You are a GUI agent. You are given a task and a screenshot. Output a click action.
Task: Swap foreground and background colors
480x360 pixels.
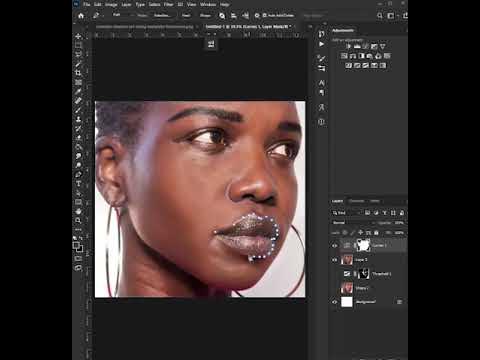pos(81,238)
